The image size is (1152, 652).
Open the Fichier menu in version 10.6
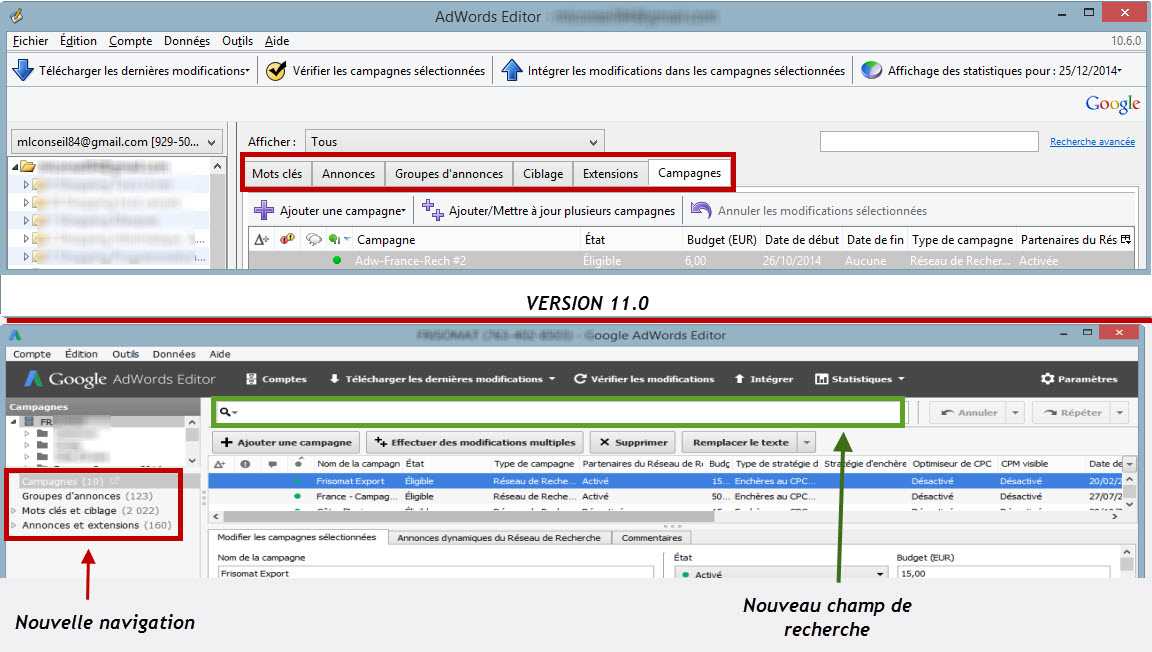click(x=30, y=40)
